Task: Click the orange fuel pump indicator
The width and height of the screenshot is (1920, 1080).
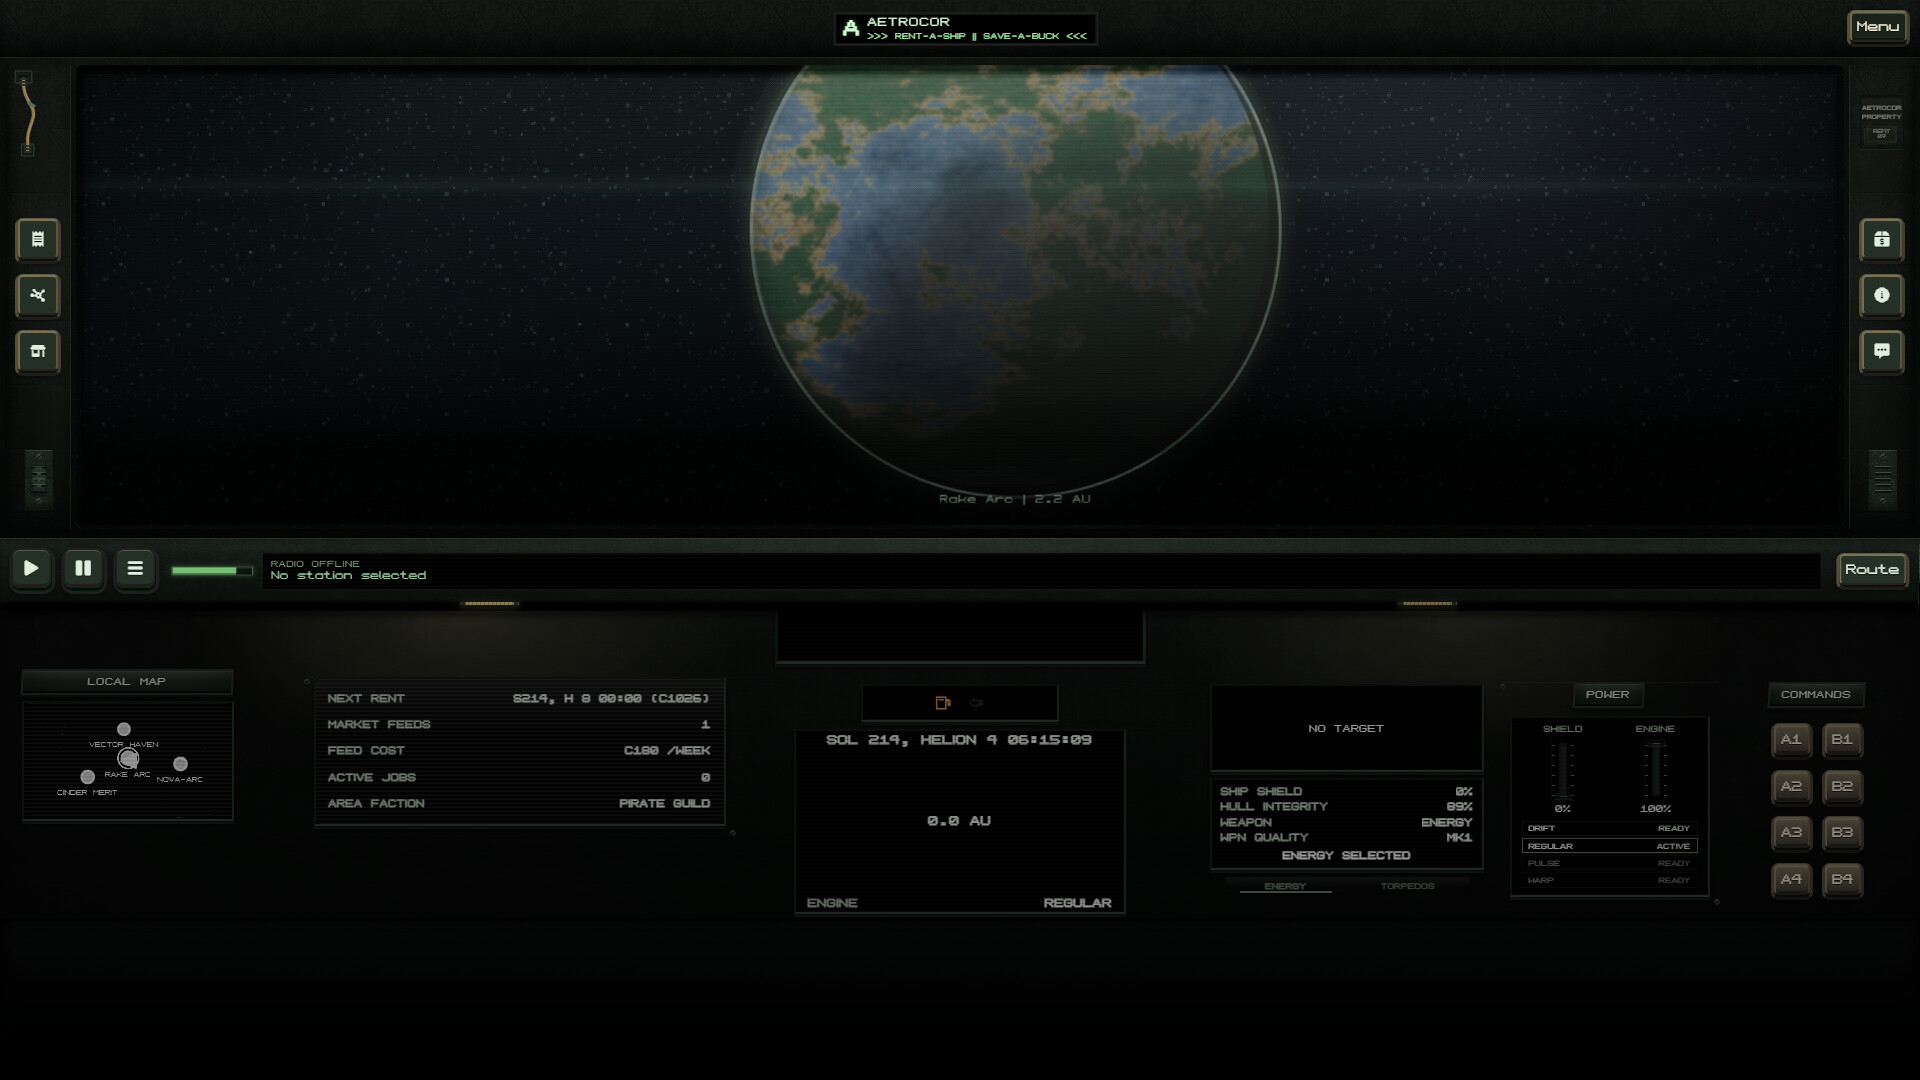Action: click(942, 703)
